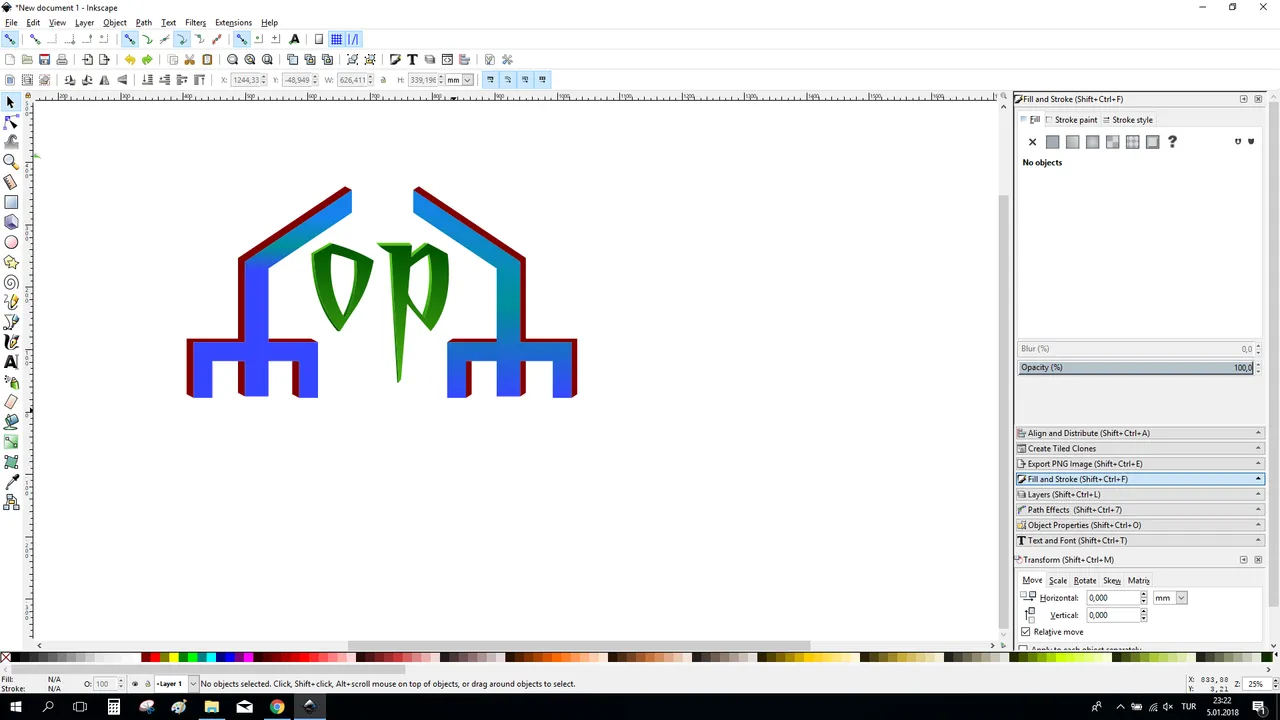Select the Text tool in toolbox
Viewport: 1280px width, 720px height.
tap(11, 362)
